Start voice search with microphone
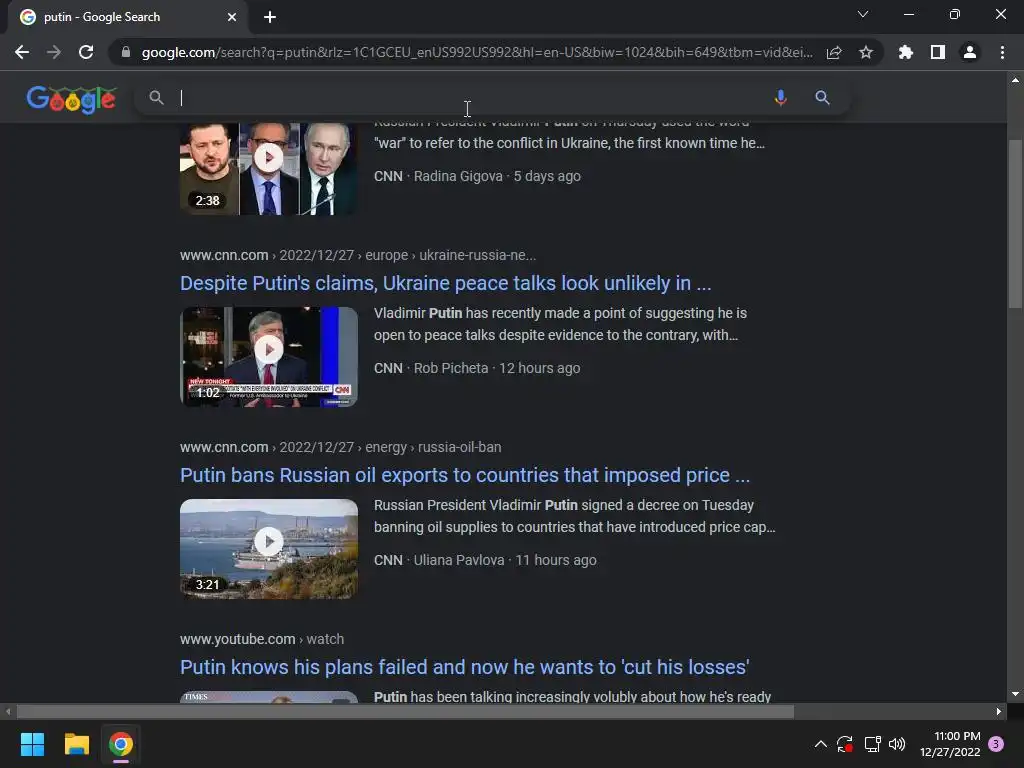The image size is (1024, 768). (780, 97)
